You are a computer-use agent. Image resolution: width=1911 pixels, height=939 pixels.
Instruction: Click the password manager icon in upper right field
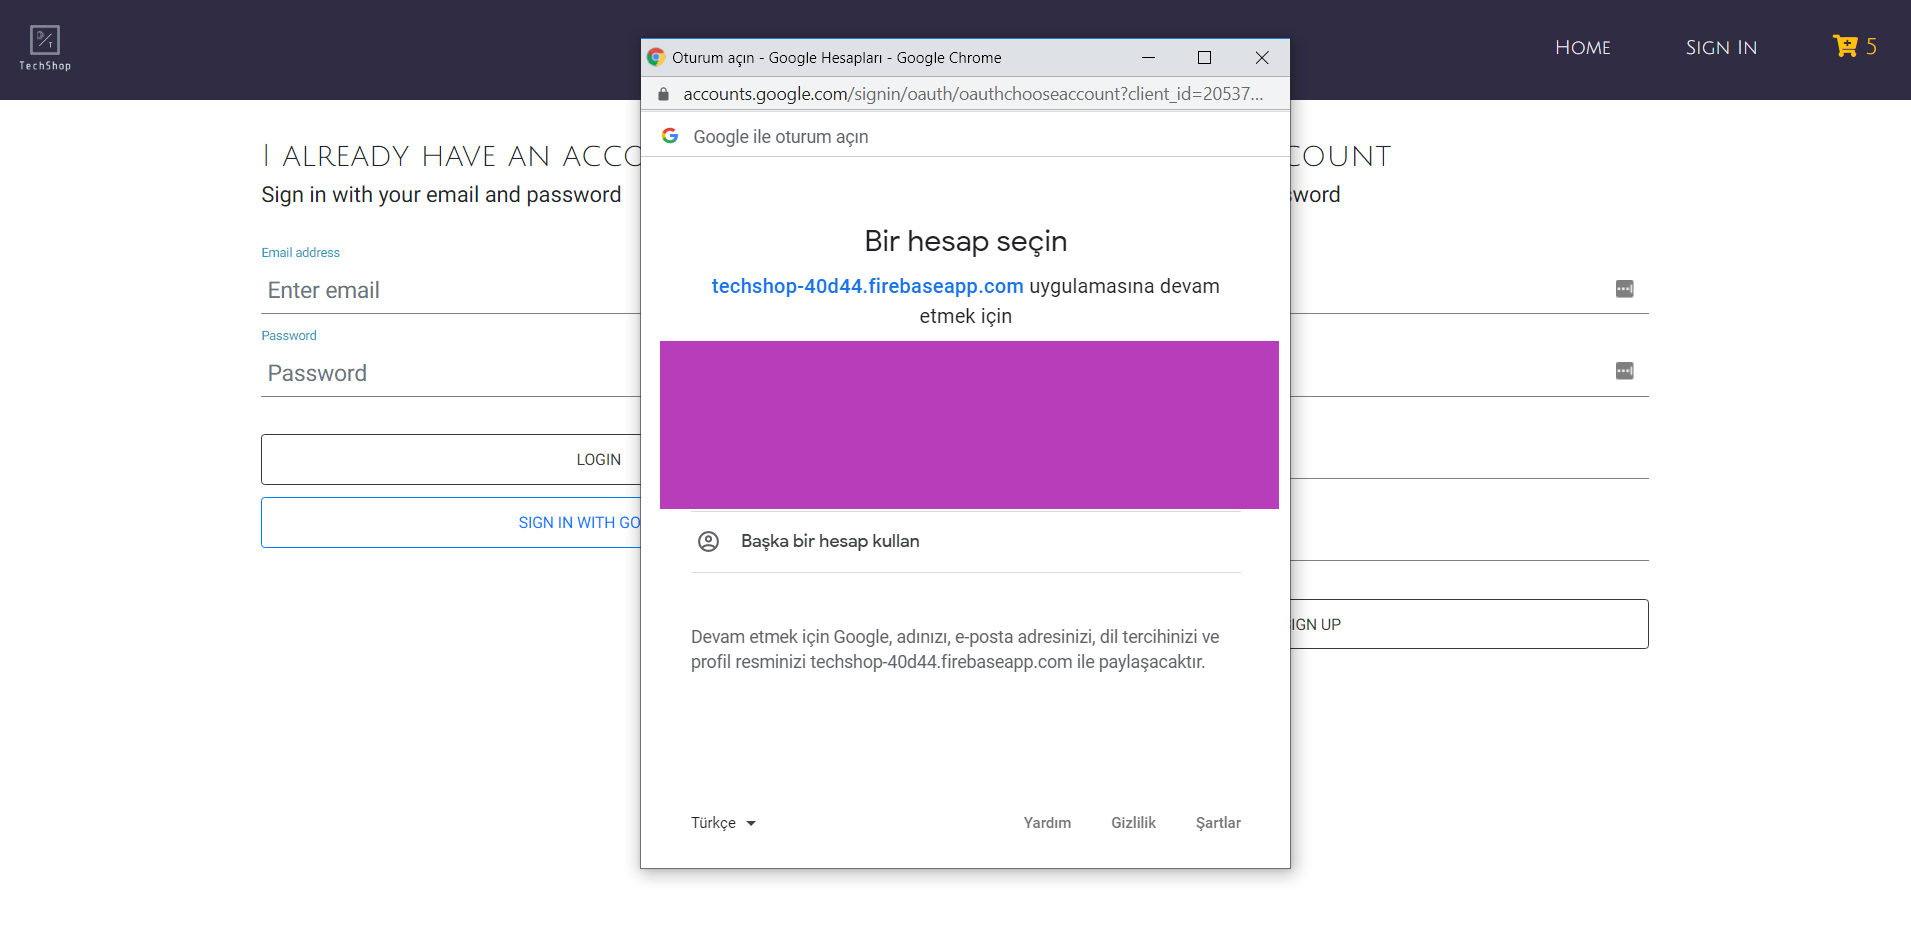pos(1624,289)
